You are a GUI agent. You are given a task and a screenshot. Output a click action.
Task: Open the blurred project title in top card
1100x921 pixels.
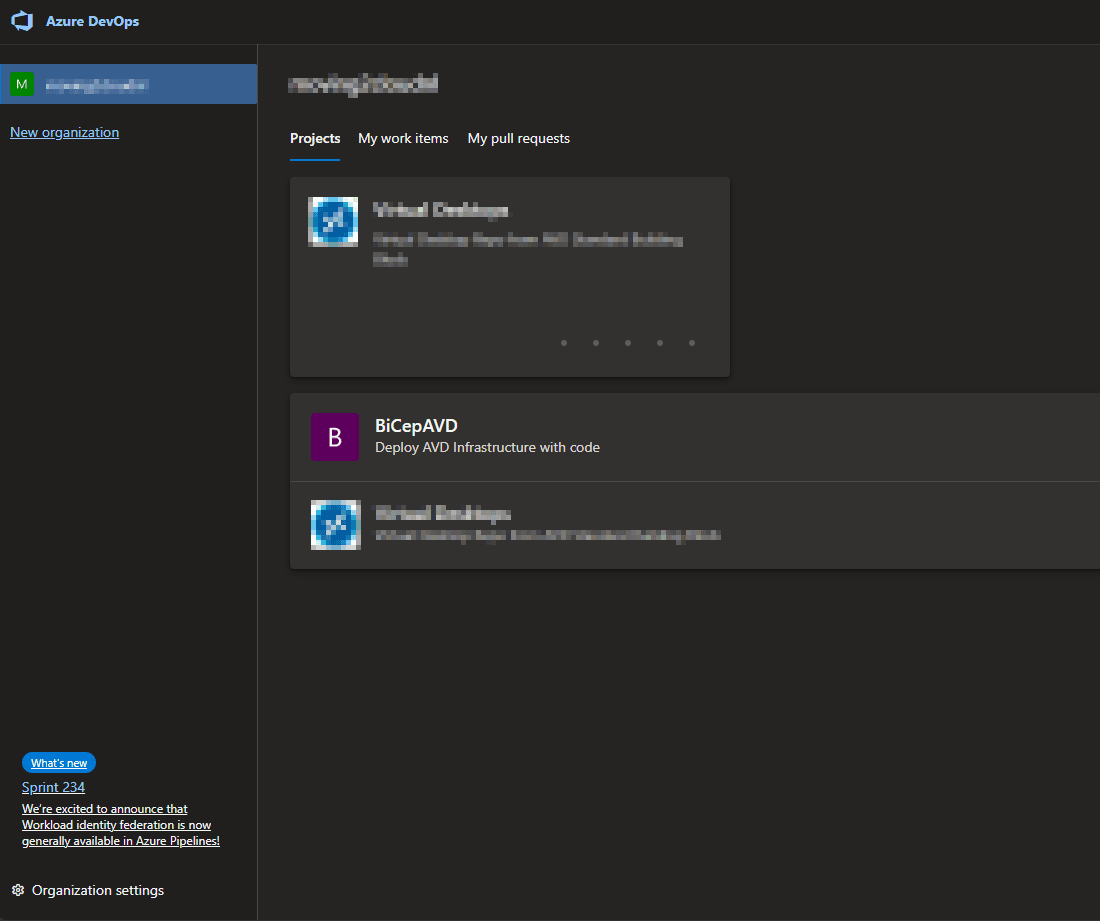(440, 210)
